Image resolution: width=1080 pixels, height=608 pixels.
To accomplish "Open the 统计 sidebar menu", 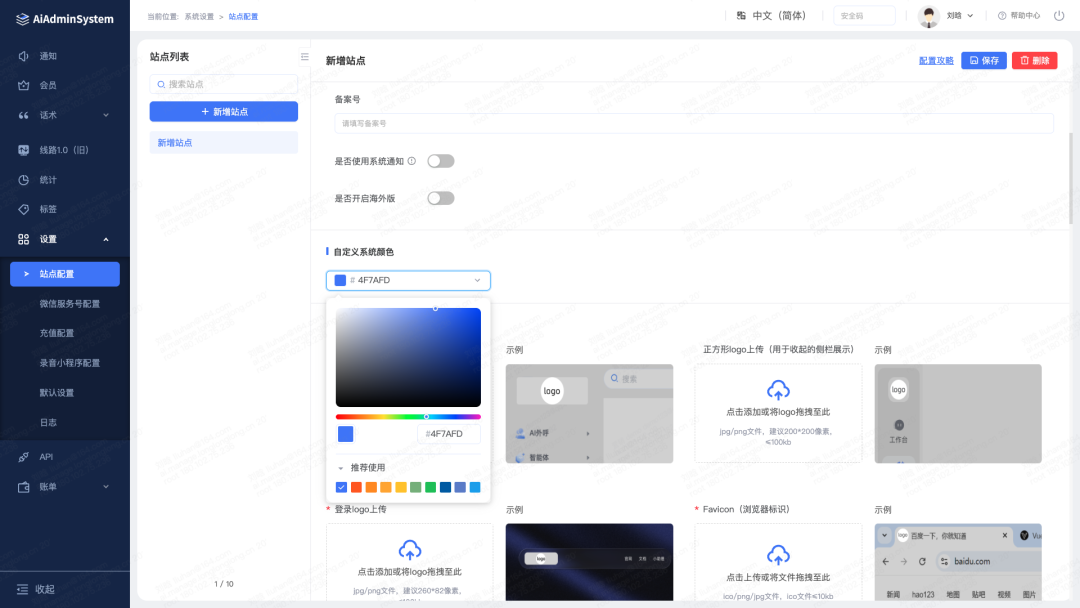I will [48, 180].
